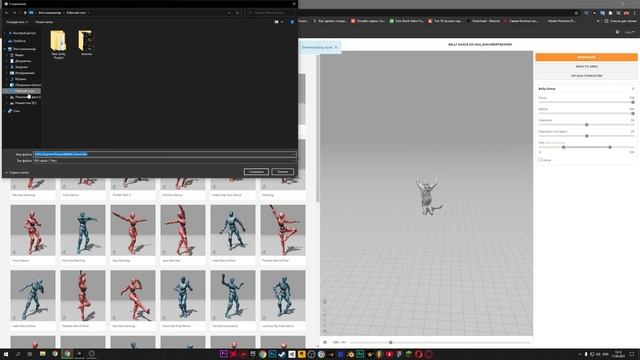The height and width of the screenshot is (360, 640).
Task: Open the view options dropdown arrow
Action: [282, 22]
